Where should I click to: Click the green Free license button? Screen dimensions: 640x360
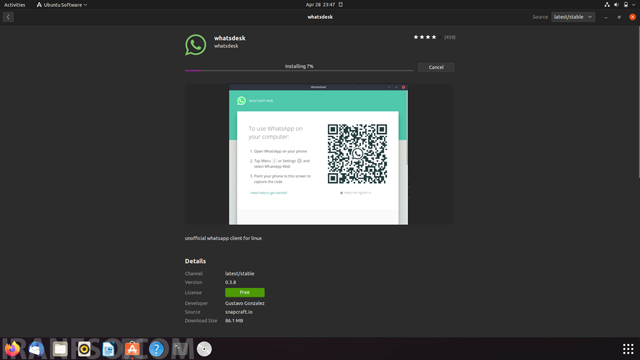pyautogui.click(x=245, y=292)
